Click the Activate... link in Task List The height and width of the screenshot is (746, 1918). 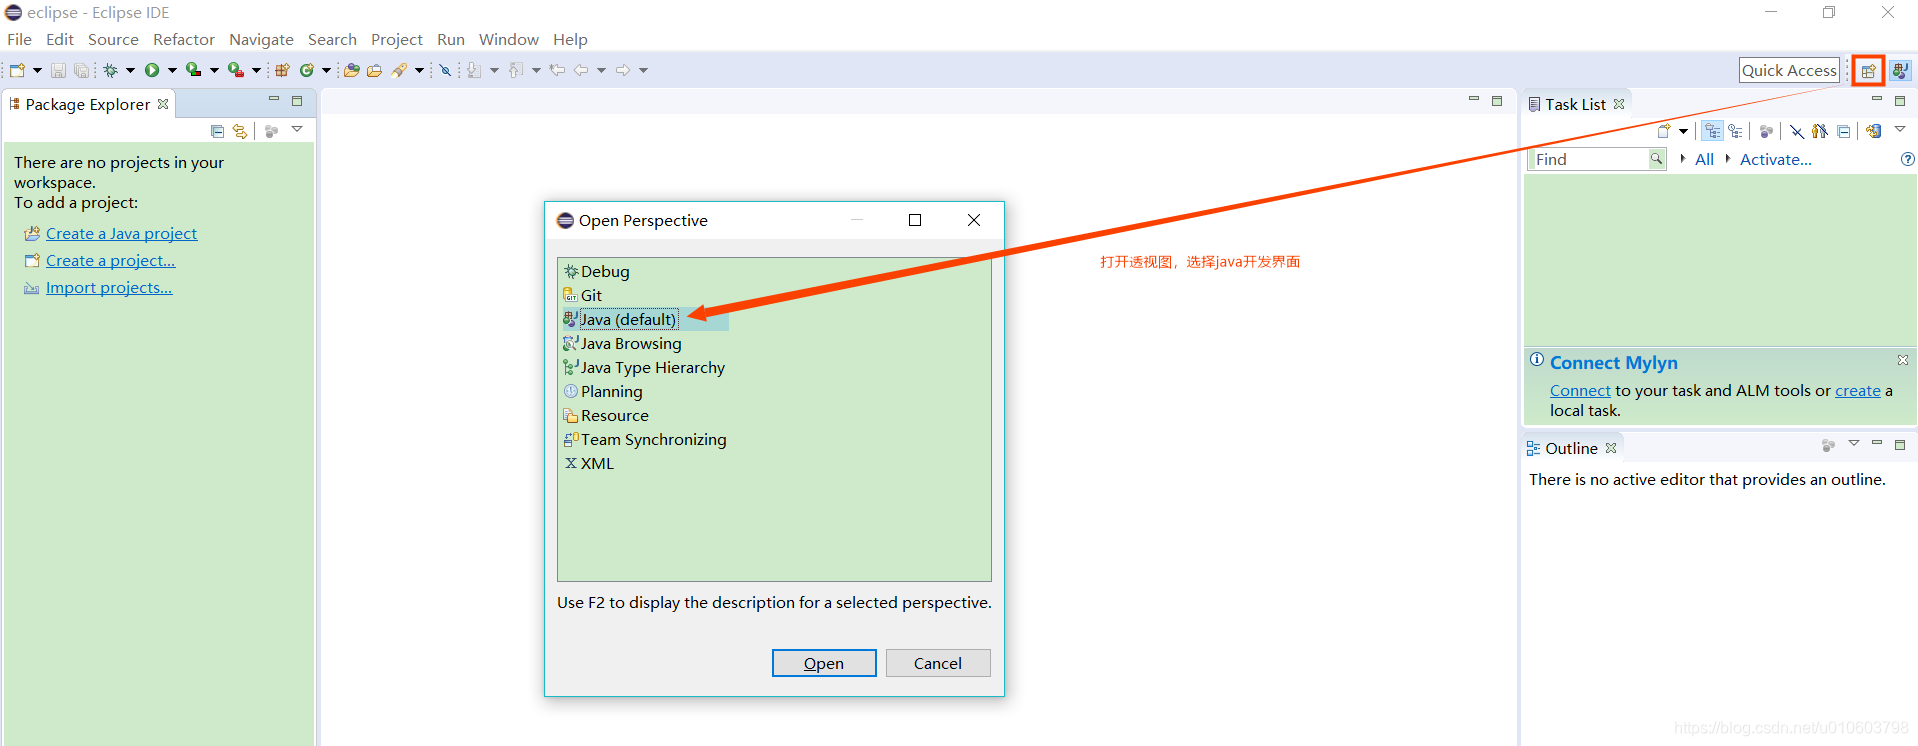pyautogui.click(x=1776, y=159)
